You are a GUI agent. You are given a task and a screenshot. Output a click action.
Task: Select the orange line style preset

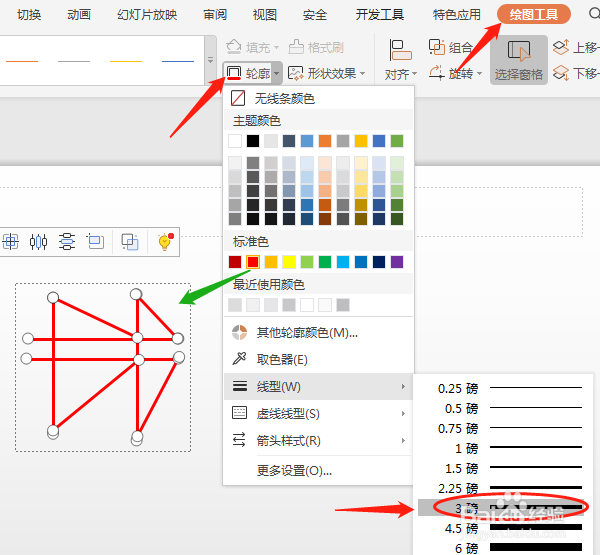pos(22,61)
